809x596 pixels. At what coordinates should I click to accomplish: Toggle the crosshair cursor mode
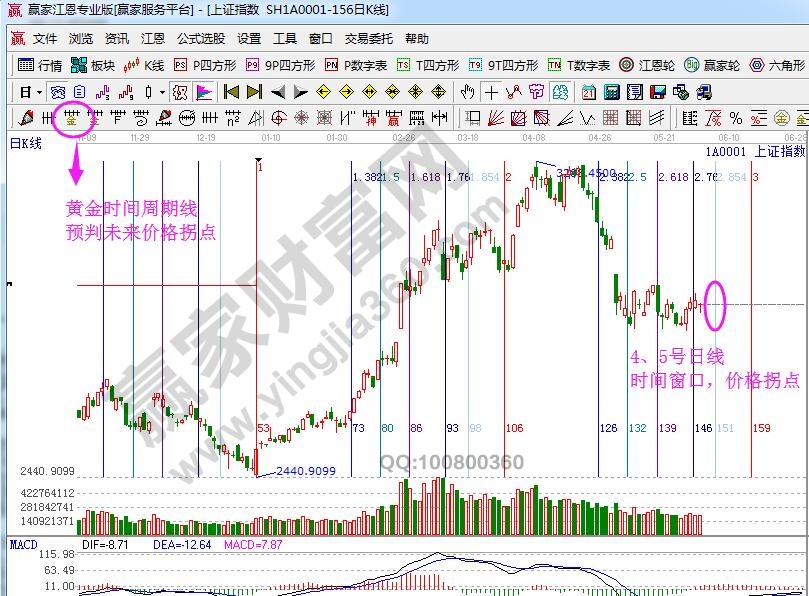491,92
